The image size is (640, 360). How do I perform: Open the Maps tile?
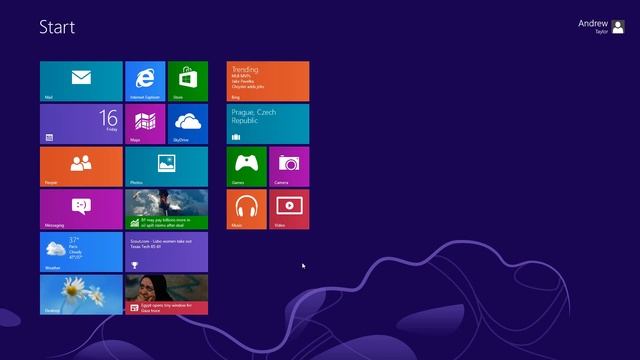point(145,124)
